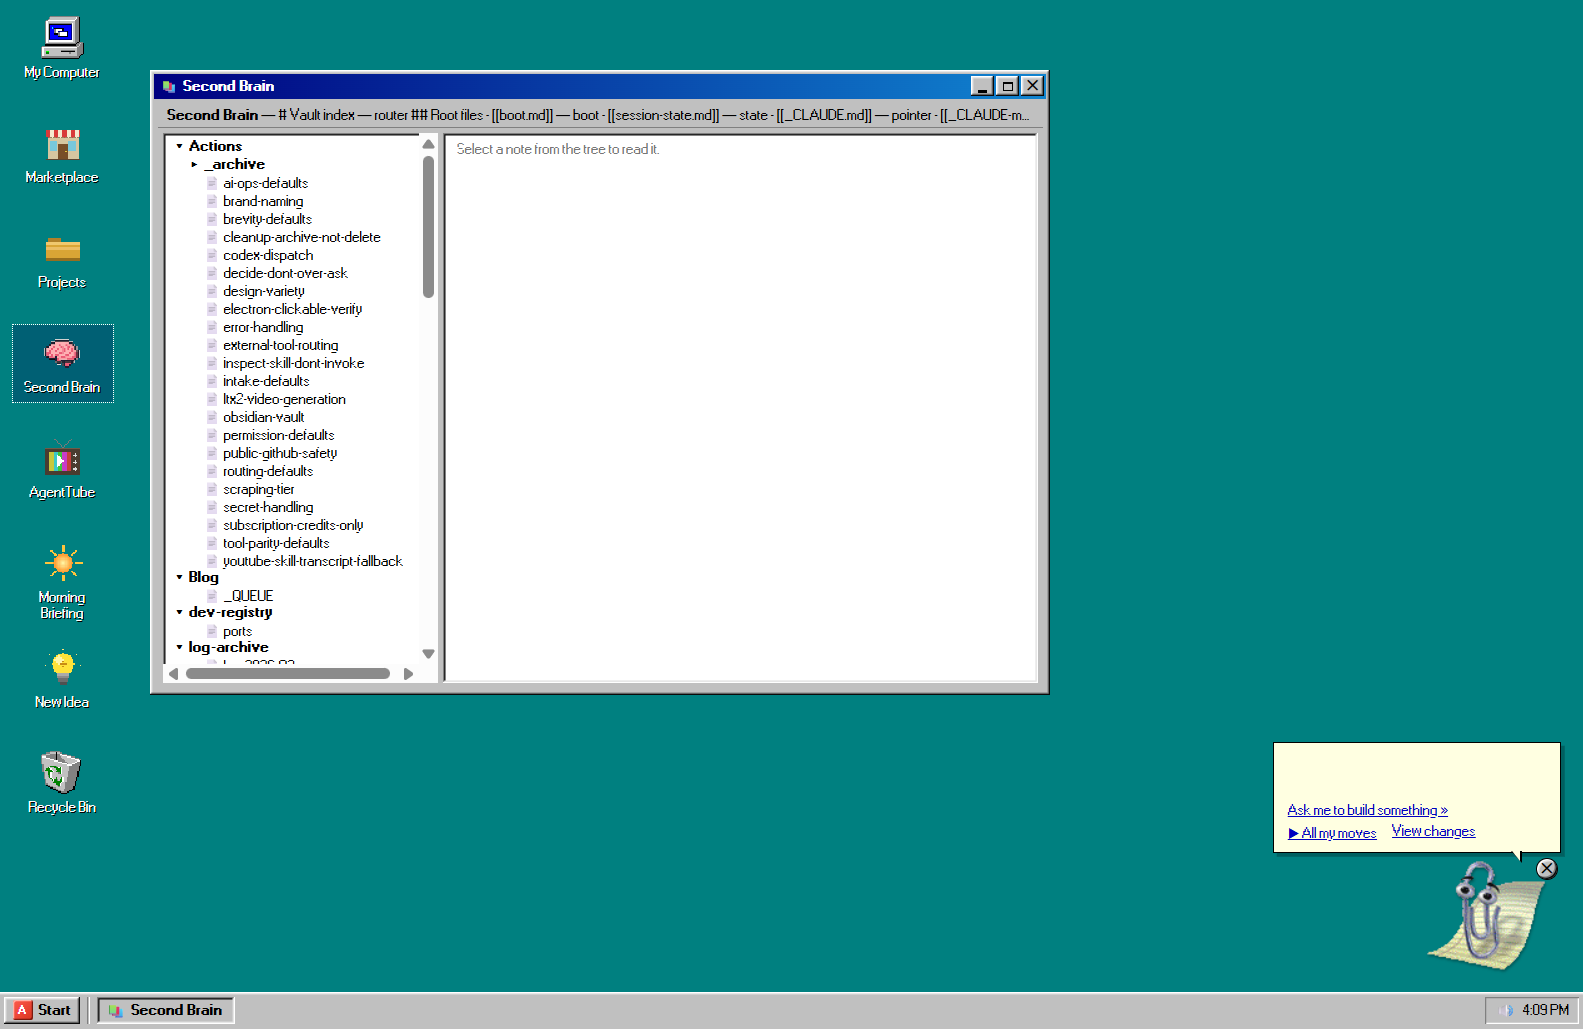Collapse the Actions folder arrow
1583x1029 pixels.
(x=179, y=146)
